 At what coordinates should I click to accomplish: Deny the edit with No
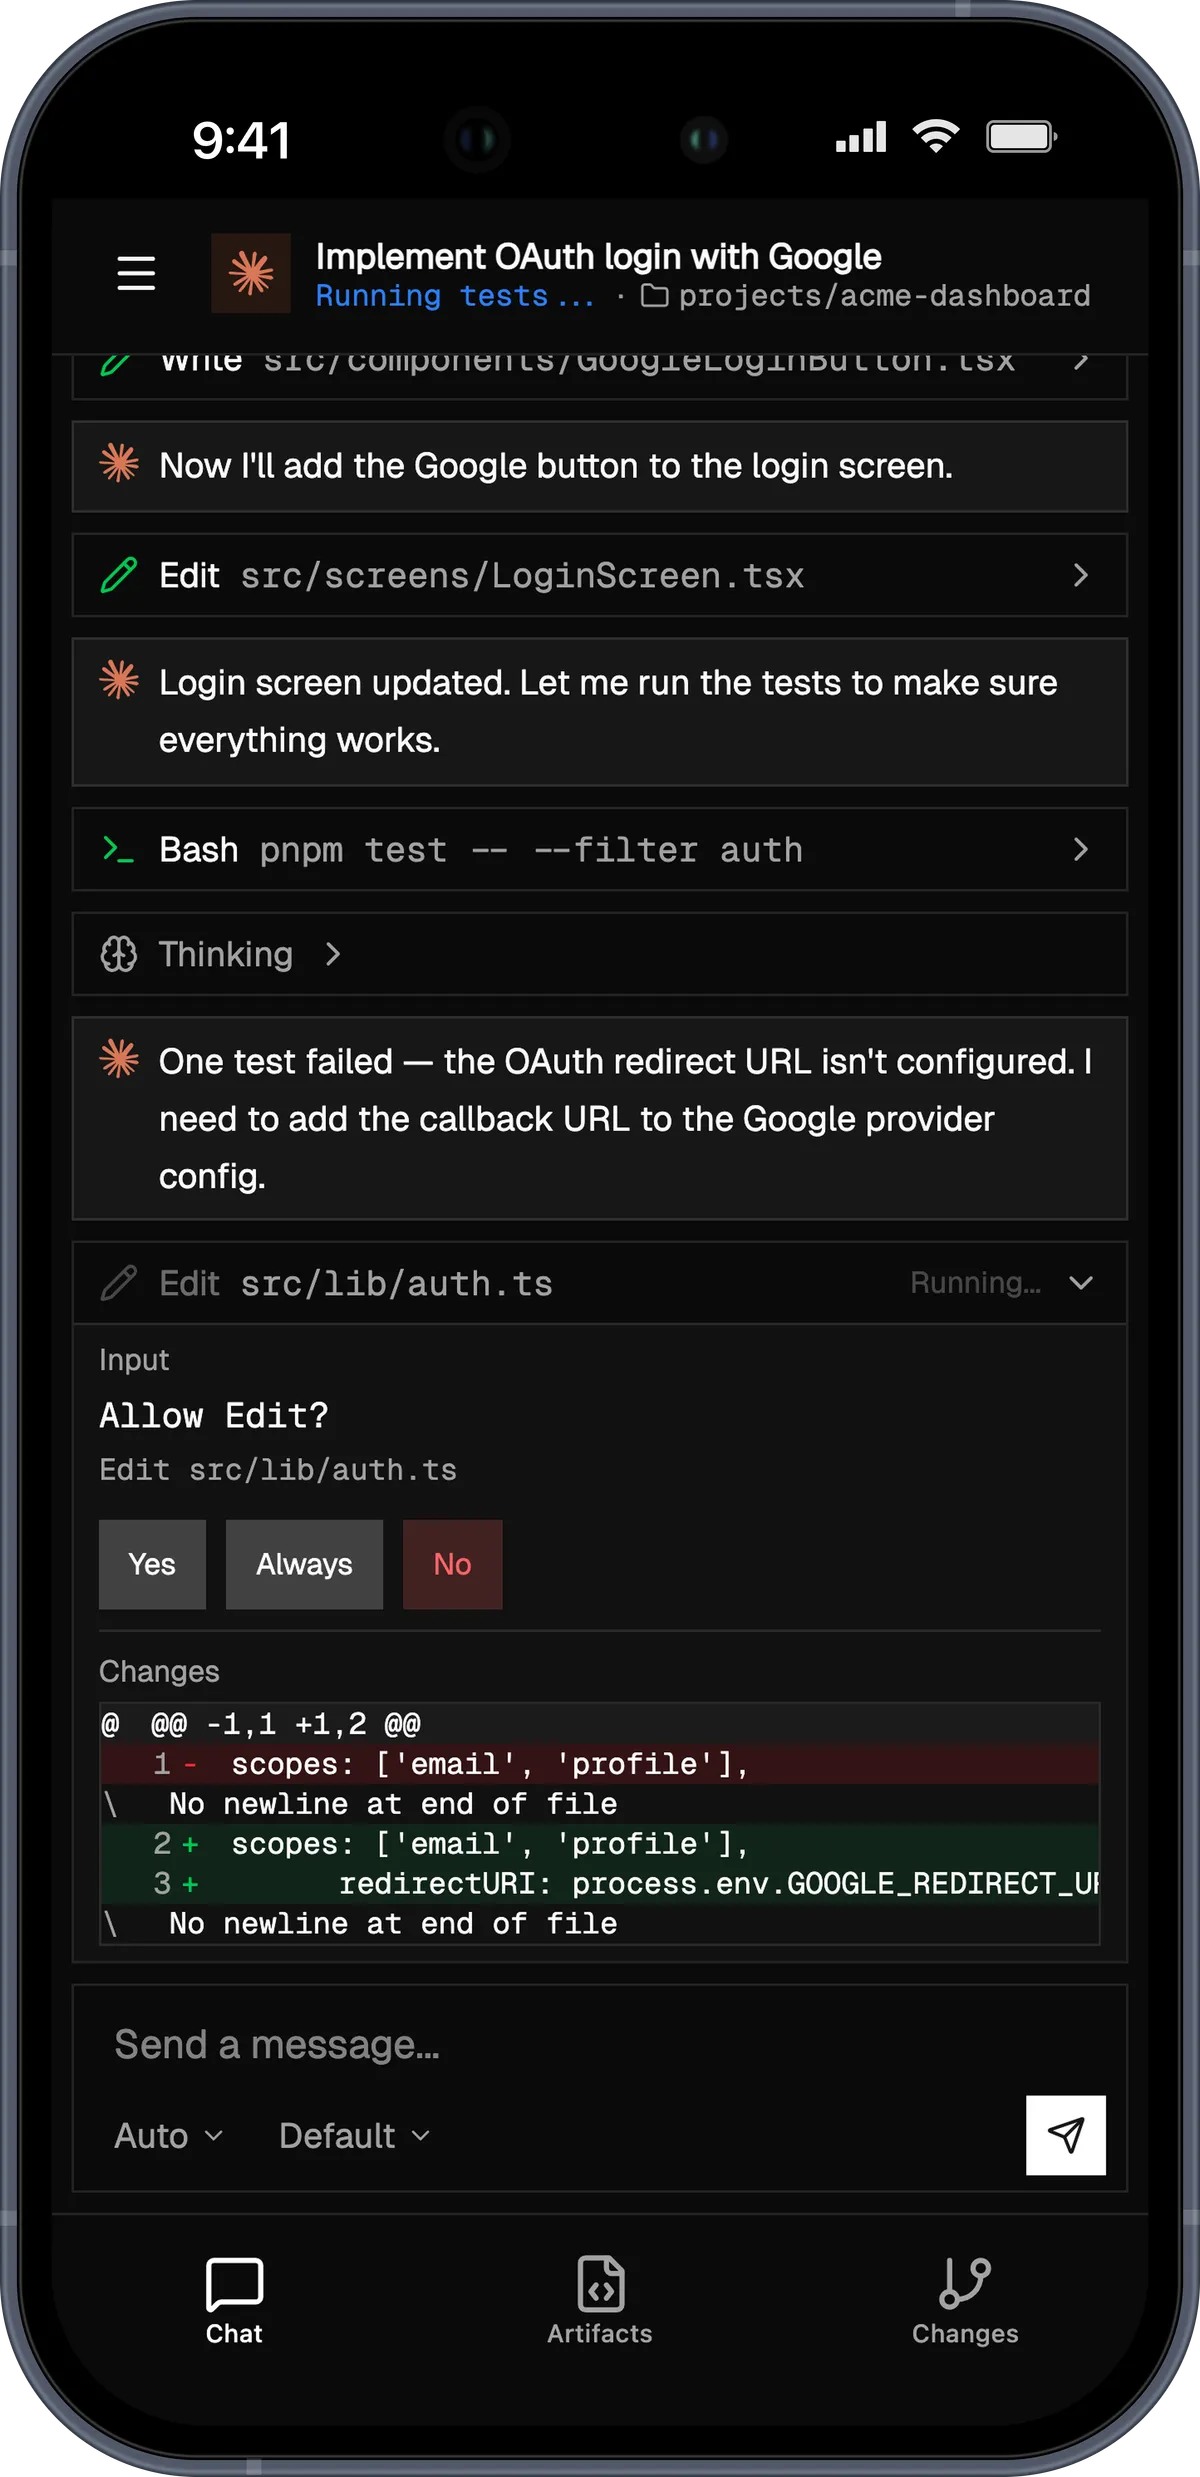[x=452, y=1564]
